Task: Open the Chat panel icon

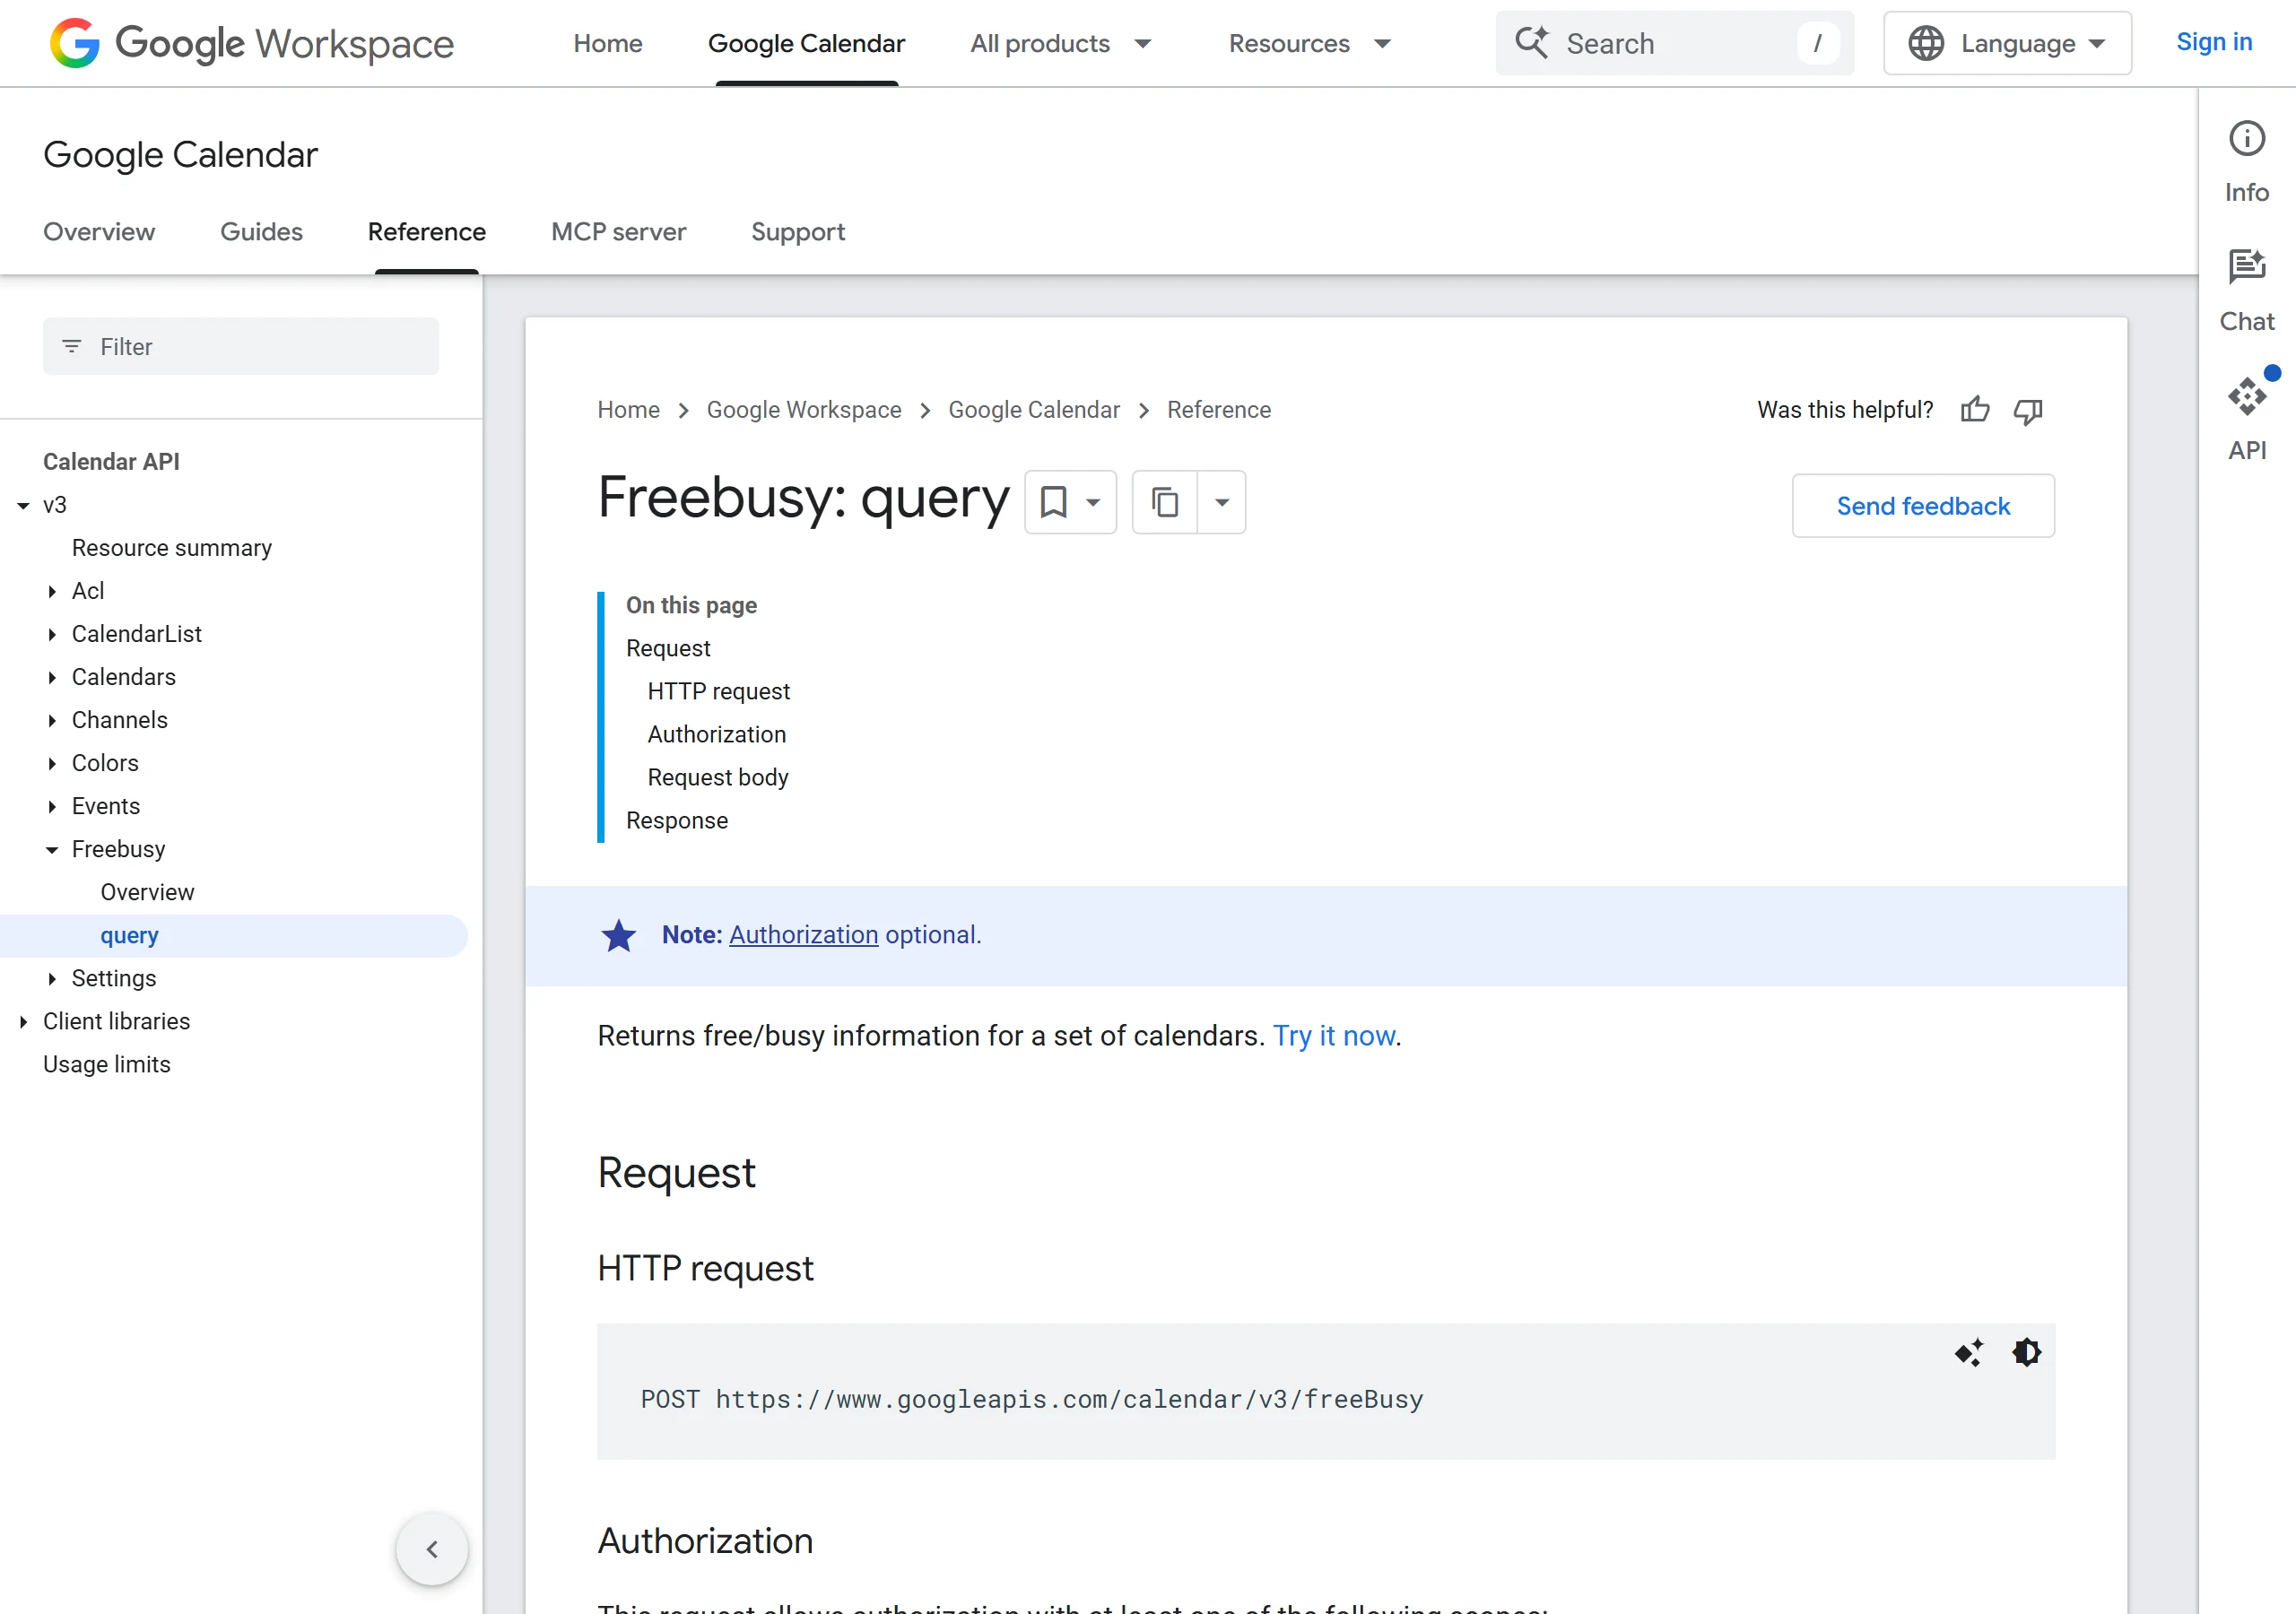Action: pos(2246,267)
